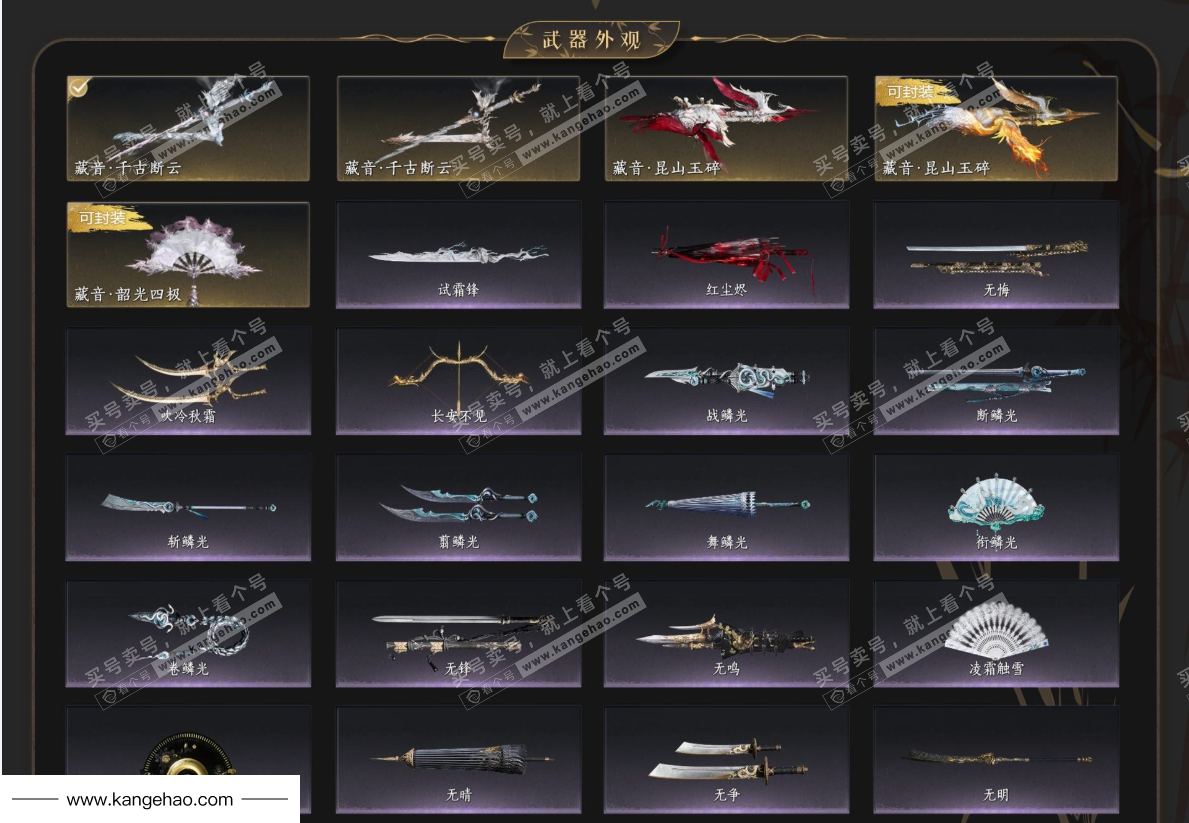
Task: Click 可封装 badge on 藏音·昆山玉碎 phoenix card
Action: tap(909, 92)
